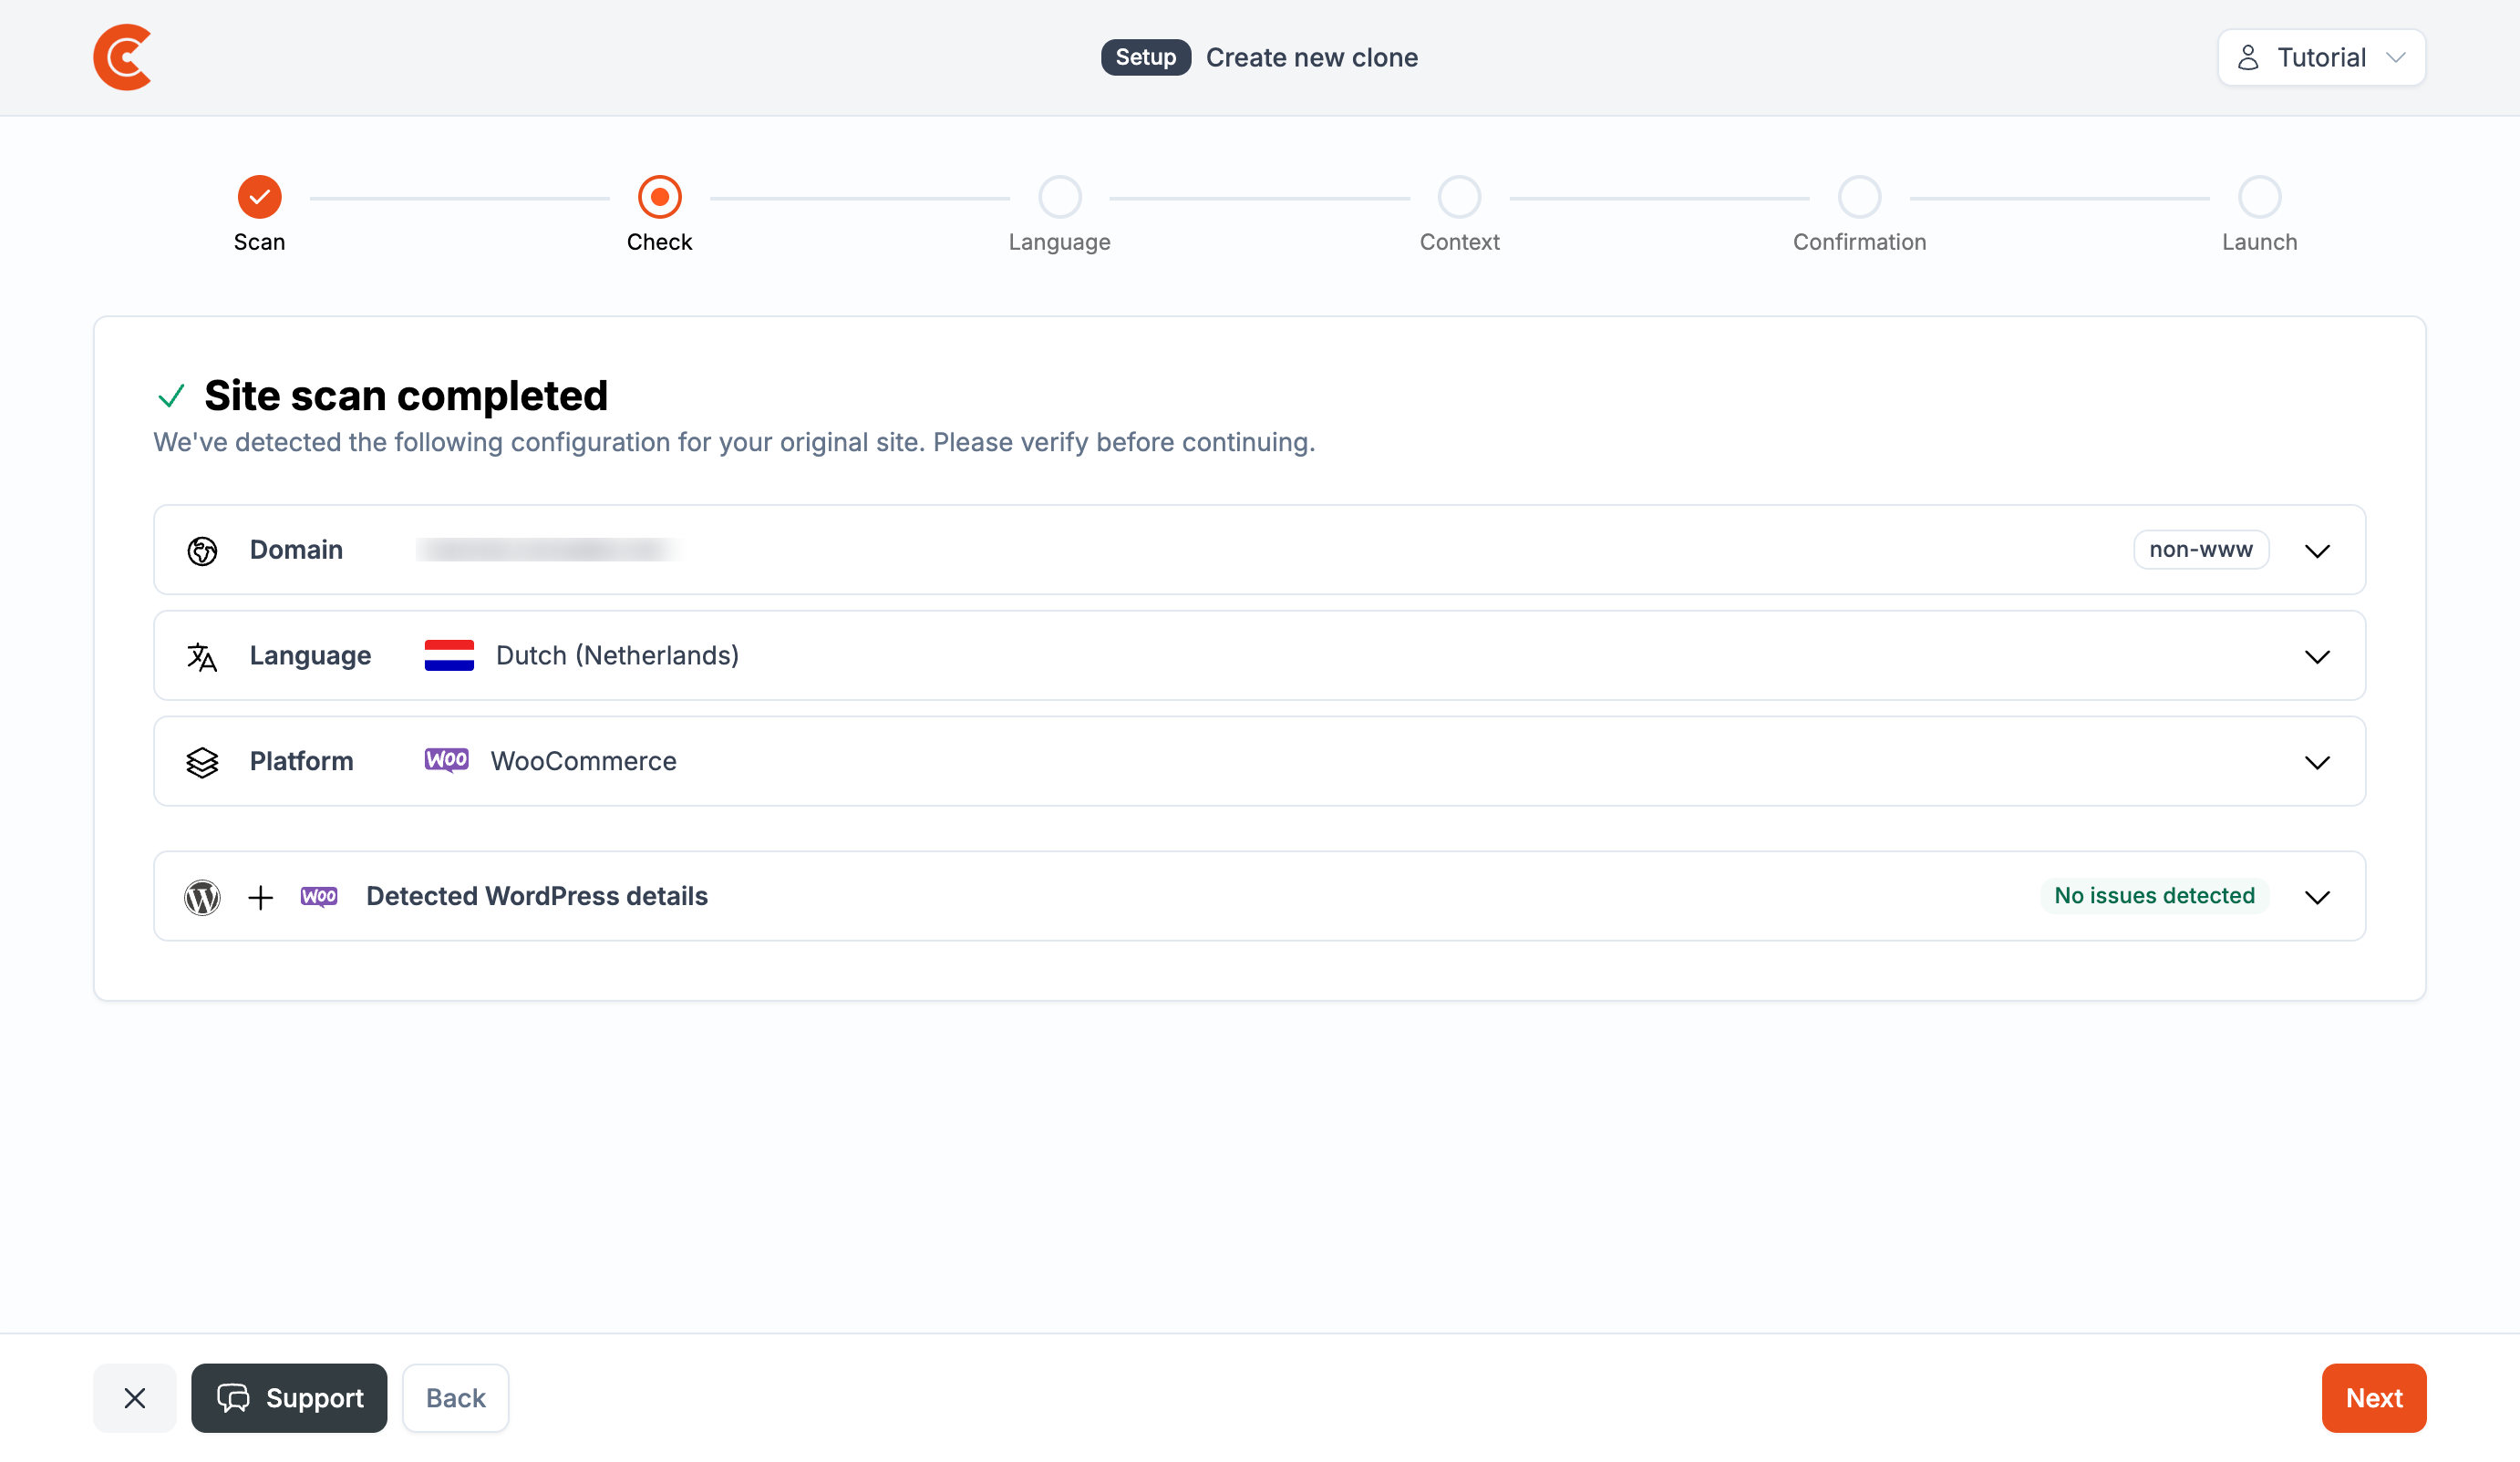Click the globe icon in the Domain row
This screenshot has width=2520, height=1462.
202,551
